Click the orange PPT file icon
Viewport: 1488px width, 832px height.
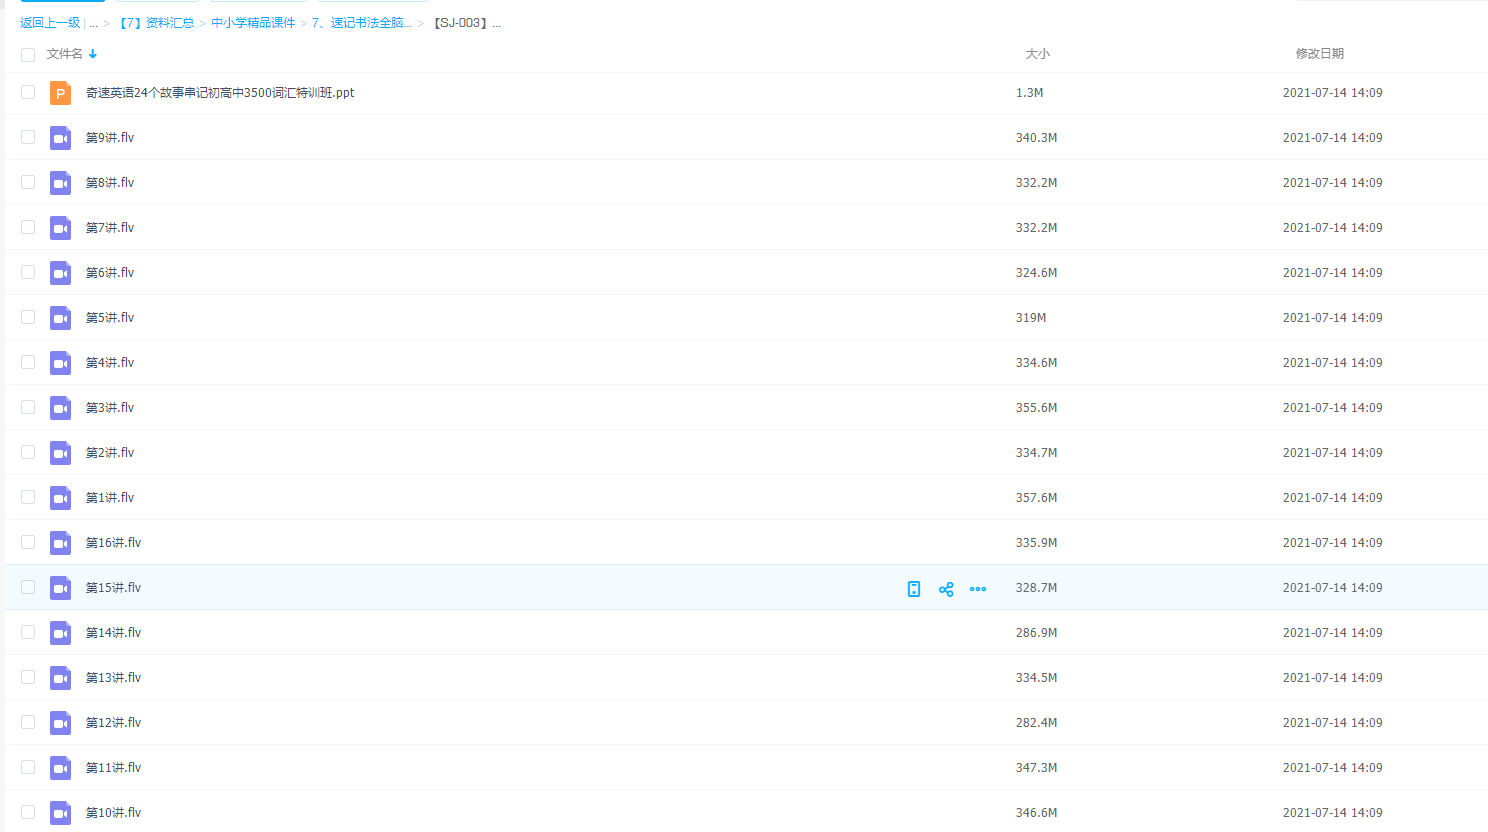click(x=60, y=93)
